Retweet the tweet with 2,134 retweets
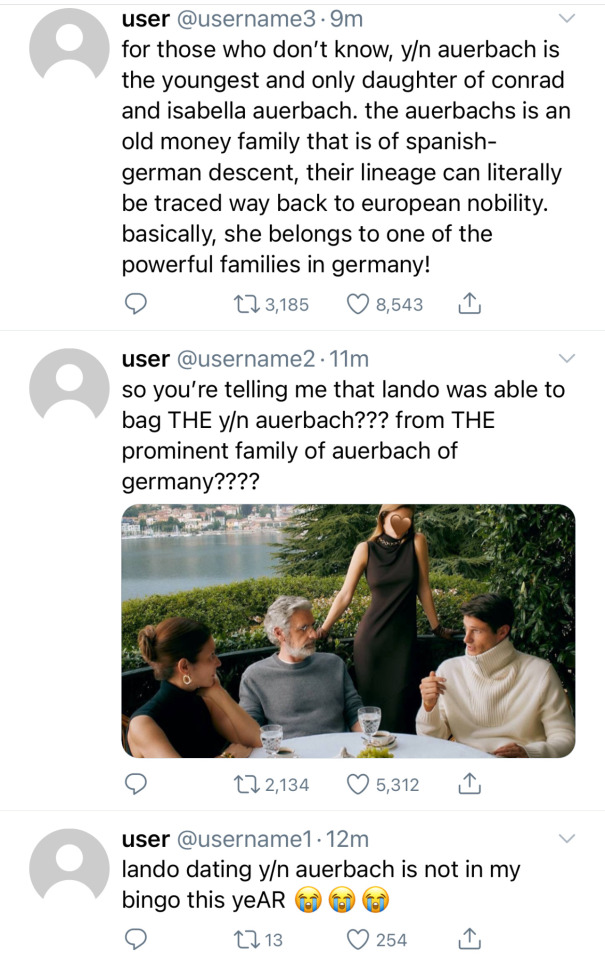This screenshot has height=960, width=605. tap(243, 785)
